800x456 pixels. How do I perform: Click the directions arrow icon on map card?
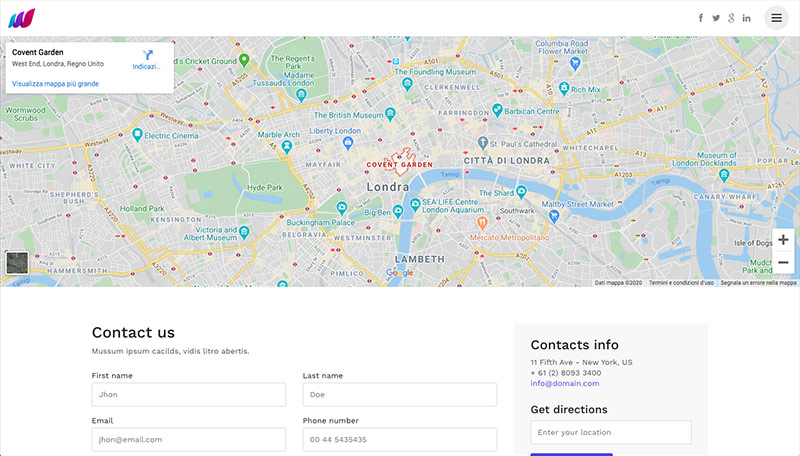point(147,54)
